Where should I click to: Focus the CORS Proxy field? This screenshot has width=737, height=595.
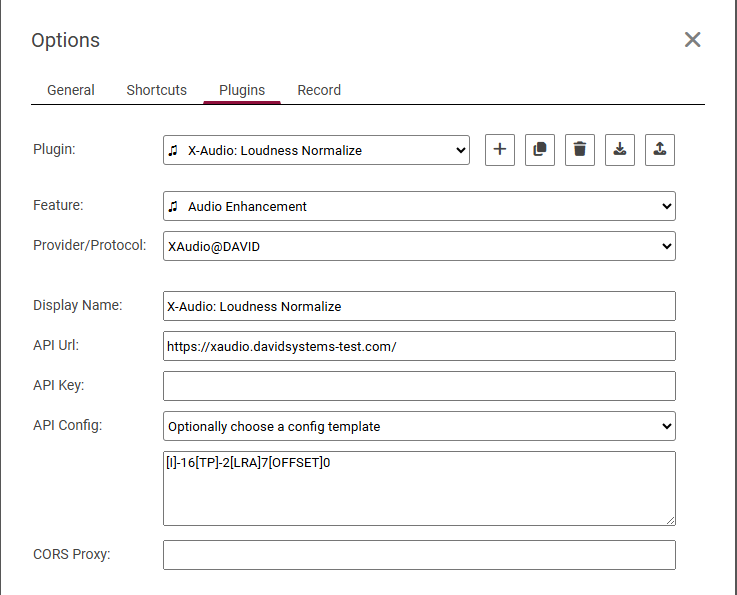pos(419,555)
